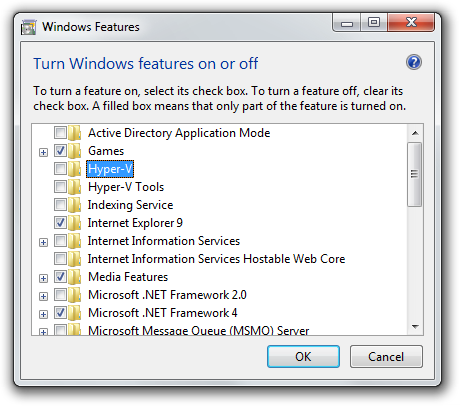The image size is (460, 406).
Task: Click the Media Features folder icon
Action: [x=75, y=277]
